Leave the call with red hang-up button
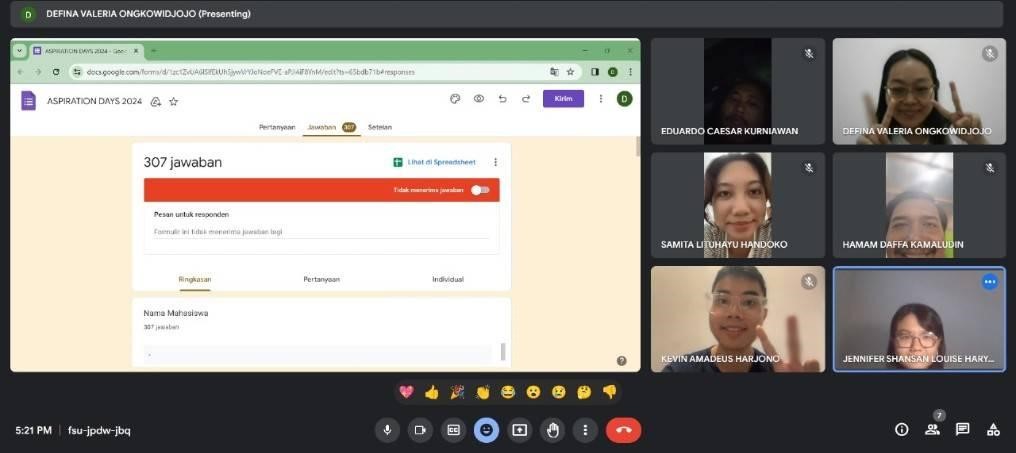Image resolution: width=1016 pixels, height=453 pixels. click(623, 430)
